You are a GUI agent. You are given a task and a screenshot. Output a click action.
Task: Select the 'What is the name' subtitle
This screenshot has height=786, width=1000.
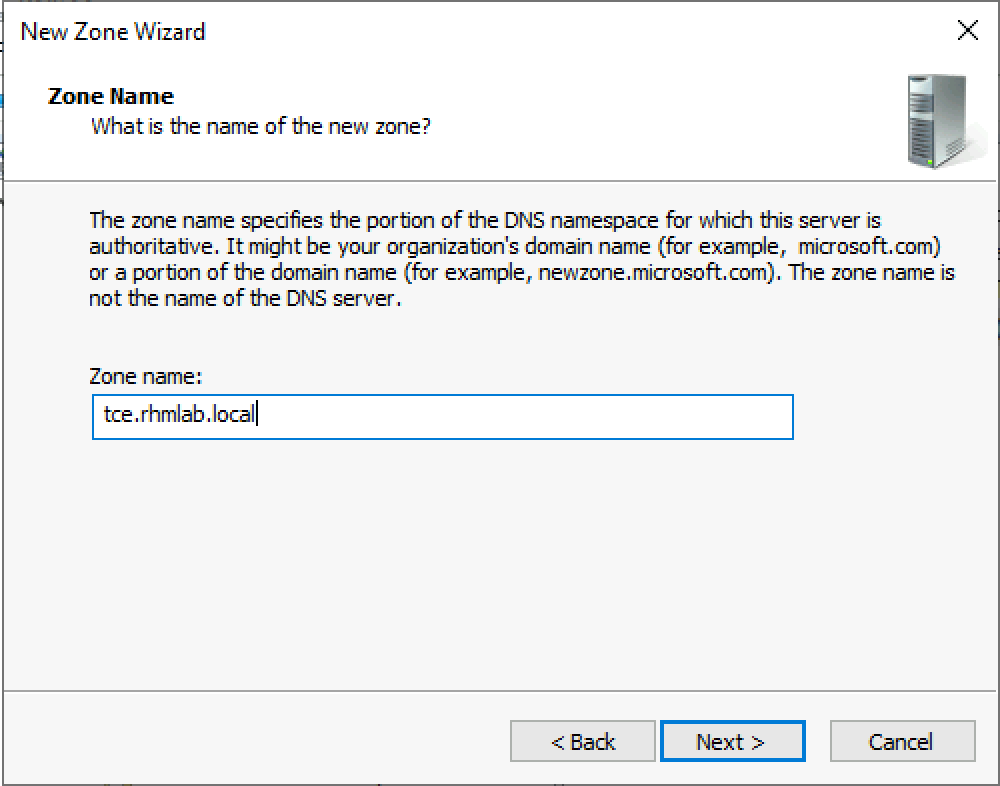click(x=260, y=126)
